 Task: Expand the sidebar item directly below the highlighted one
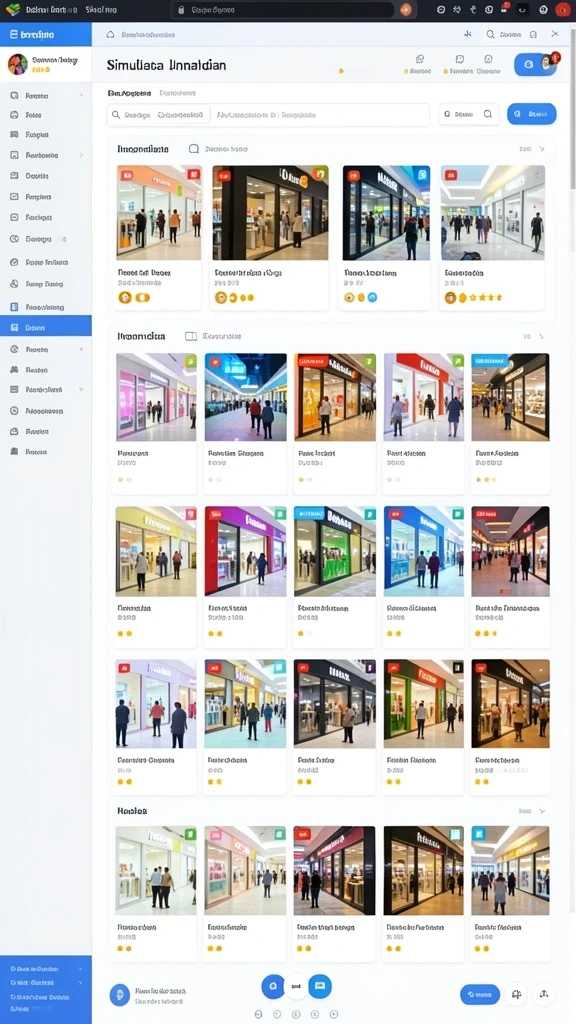[x=82, y=349]
